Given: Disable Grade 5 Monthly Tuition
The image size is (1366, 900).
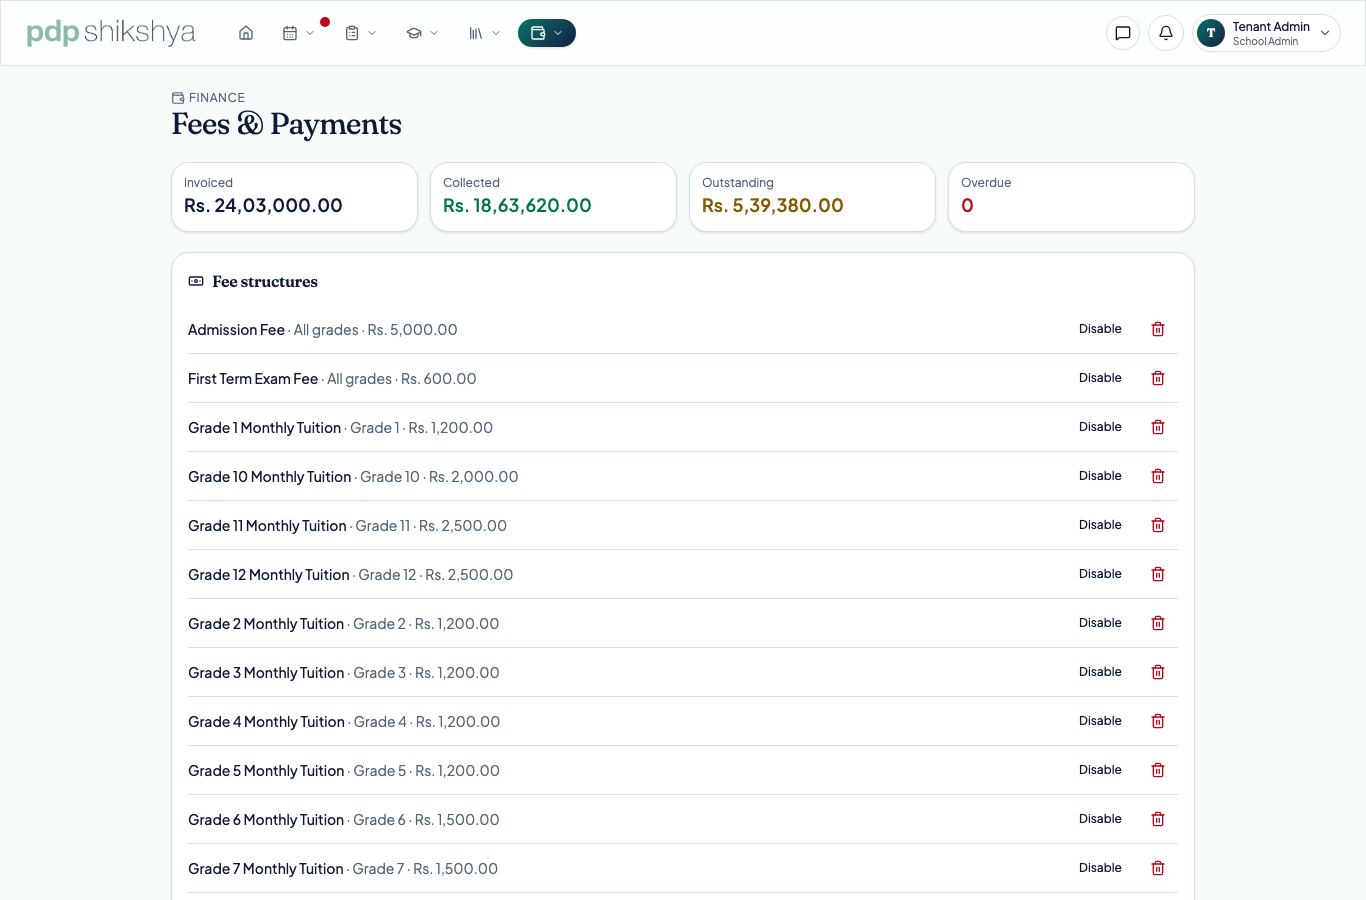Looking at the screenshot, I should point(1100,770).
